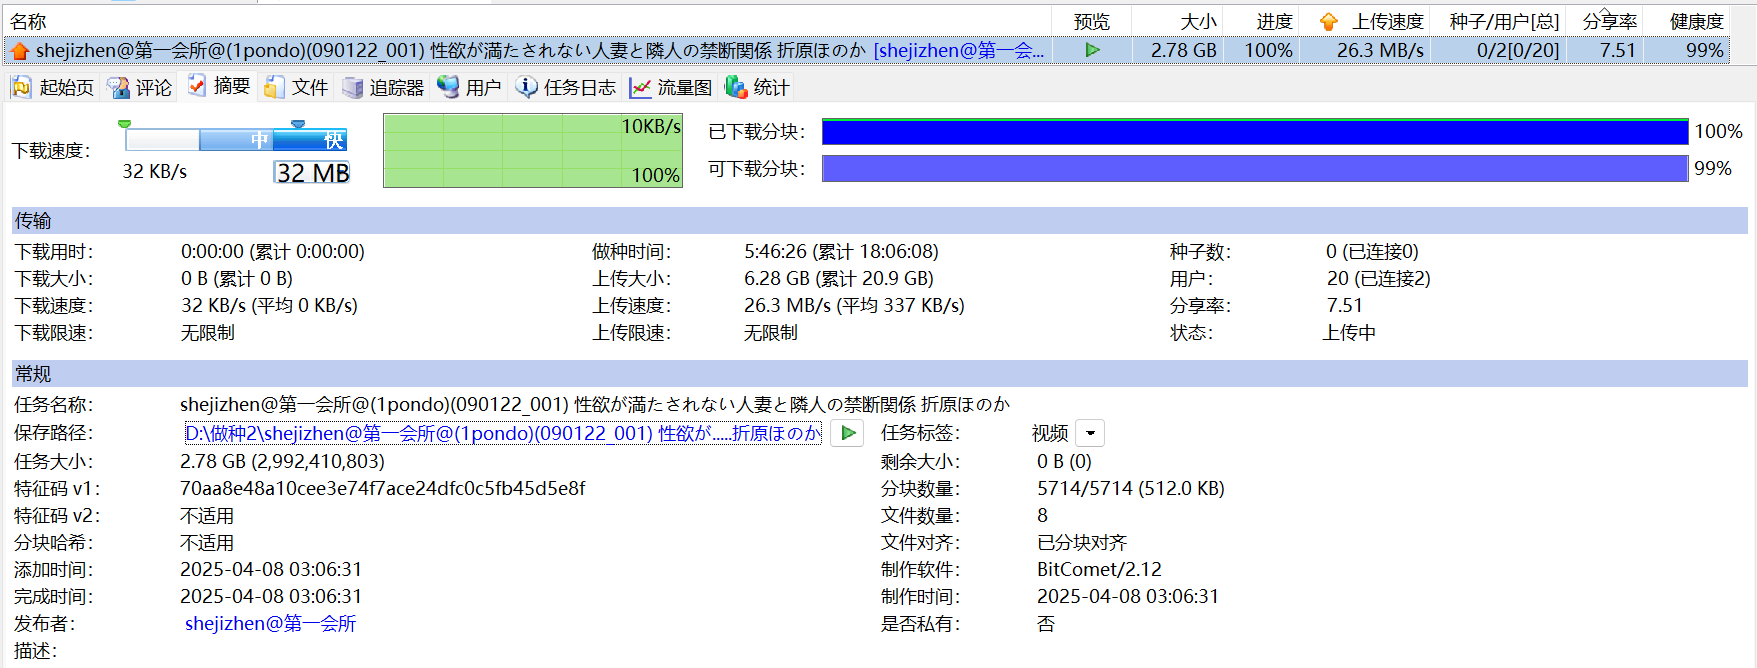This screenshot has height=668, width=1757.
Task: Click the 已下载分块 progress bar
Action: (x=1255, y=131)
